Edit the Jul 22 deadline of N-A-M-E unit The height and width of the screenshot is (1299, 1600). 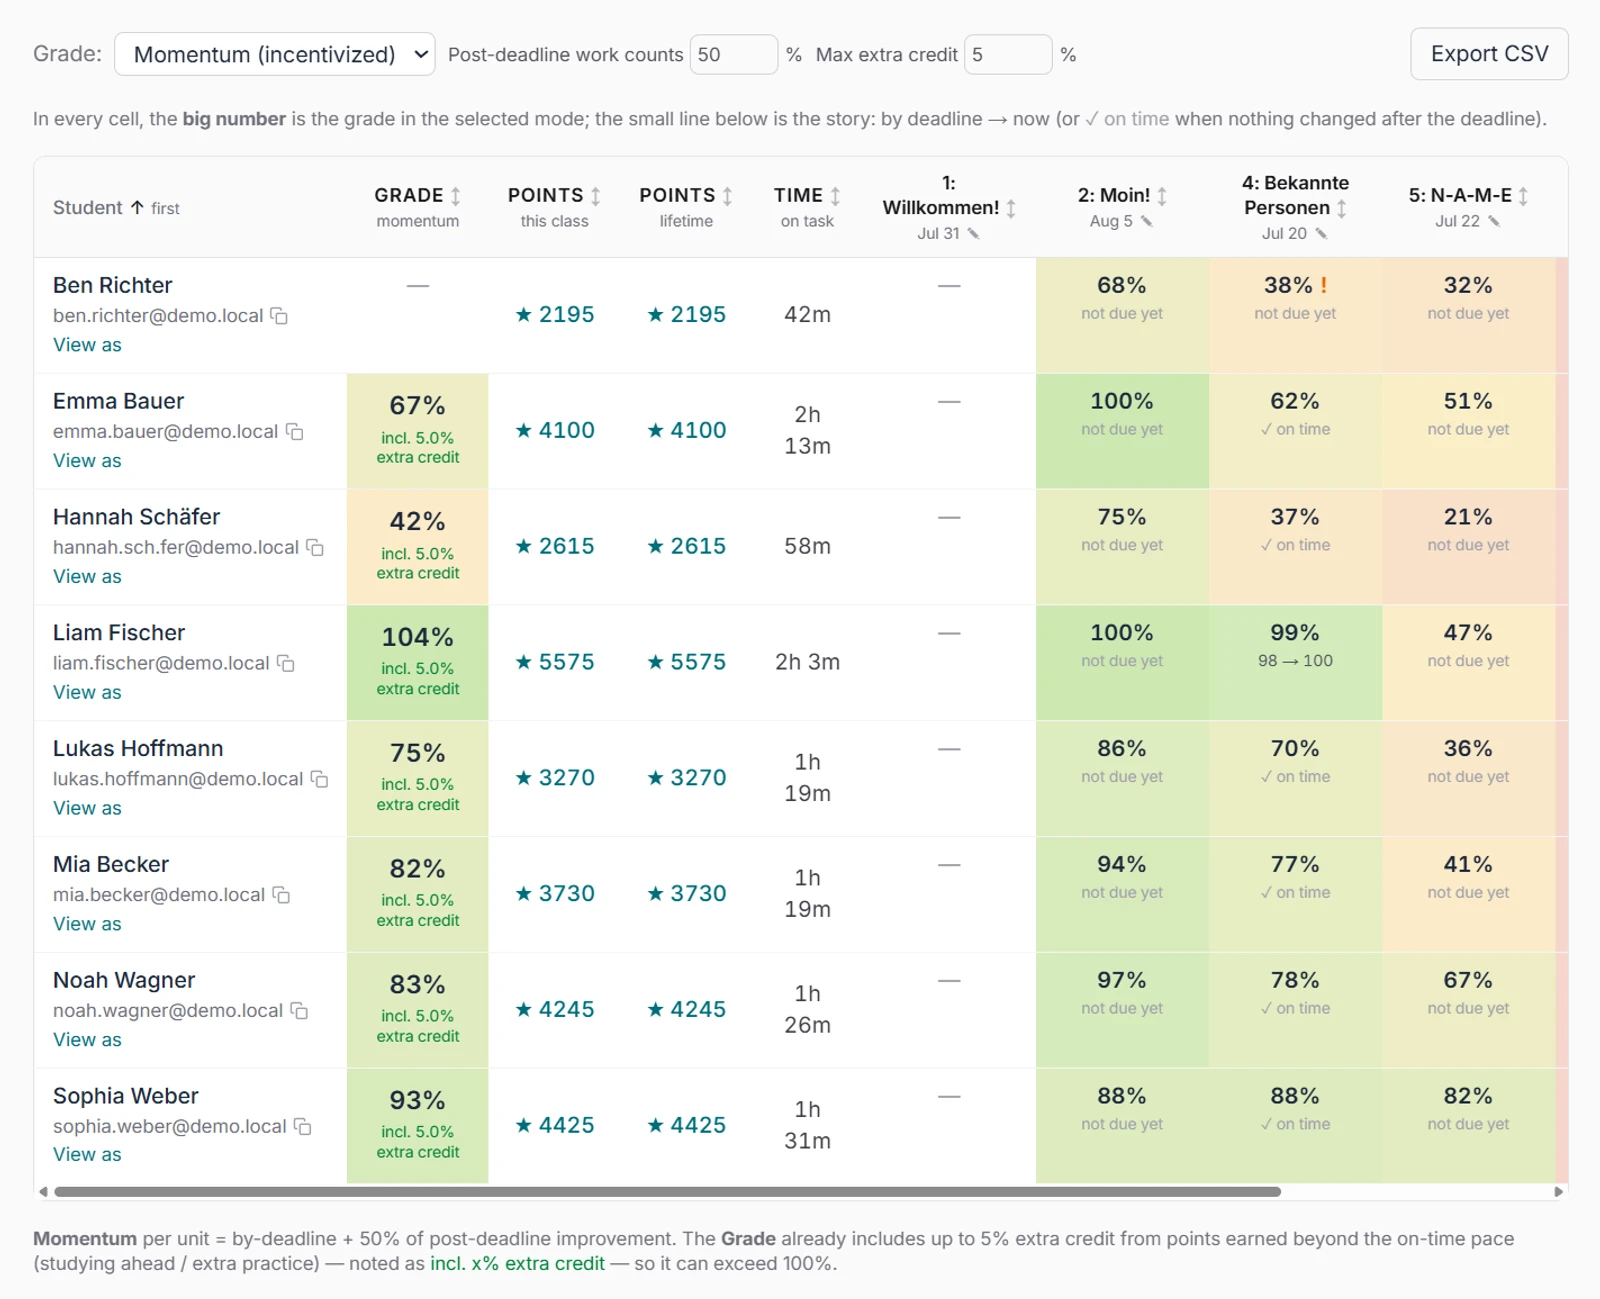pos(1494,221)
